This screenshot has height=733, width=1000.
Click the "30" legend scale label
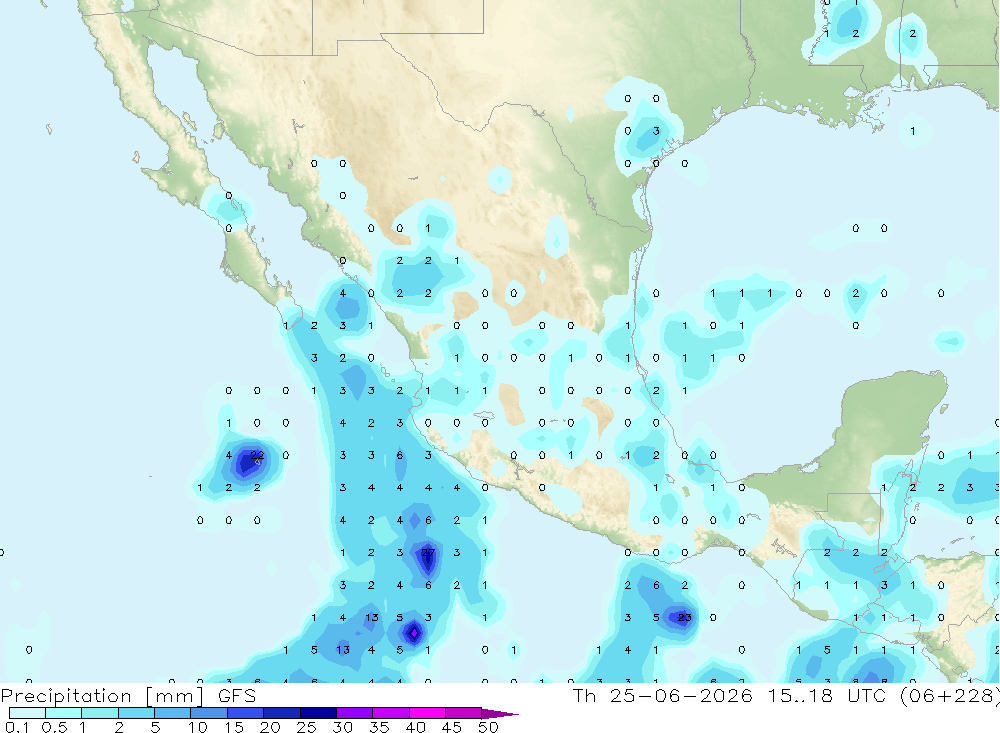[342, 727]
